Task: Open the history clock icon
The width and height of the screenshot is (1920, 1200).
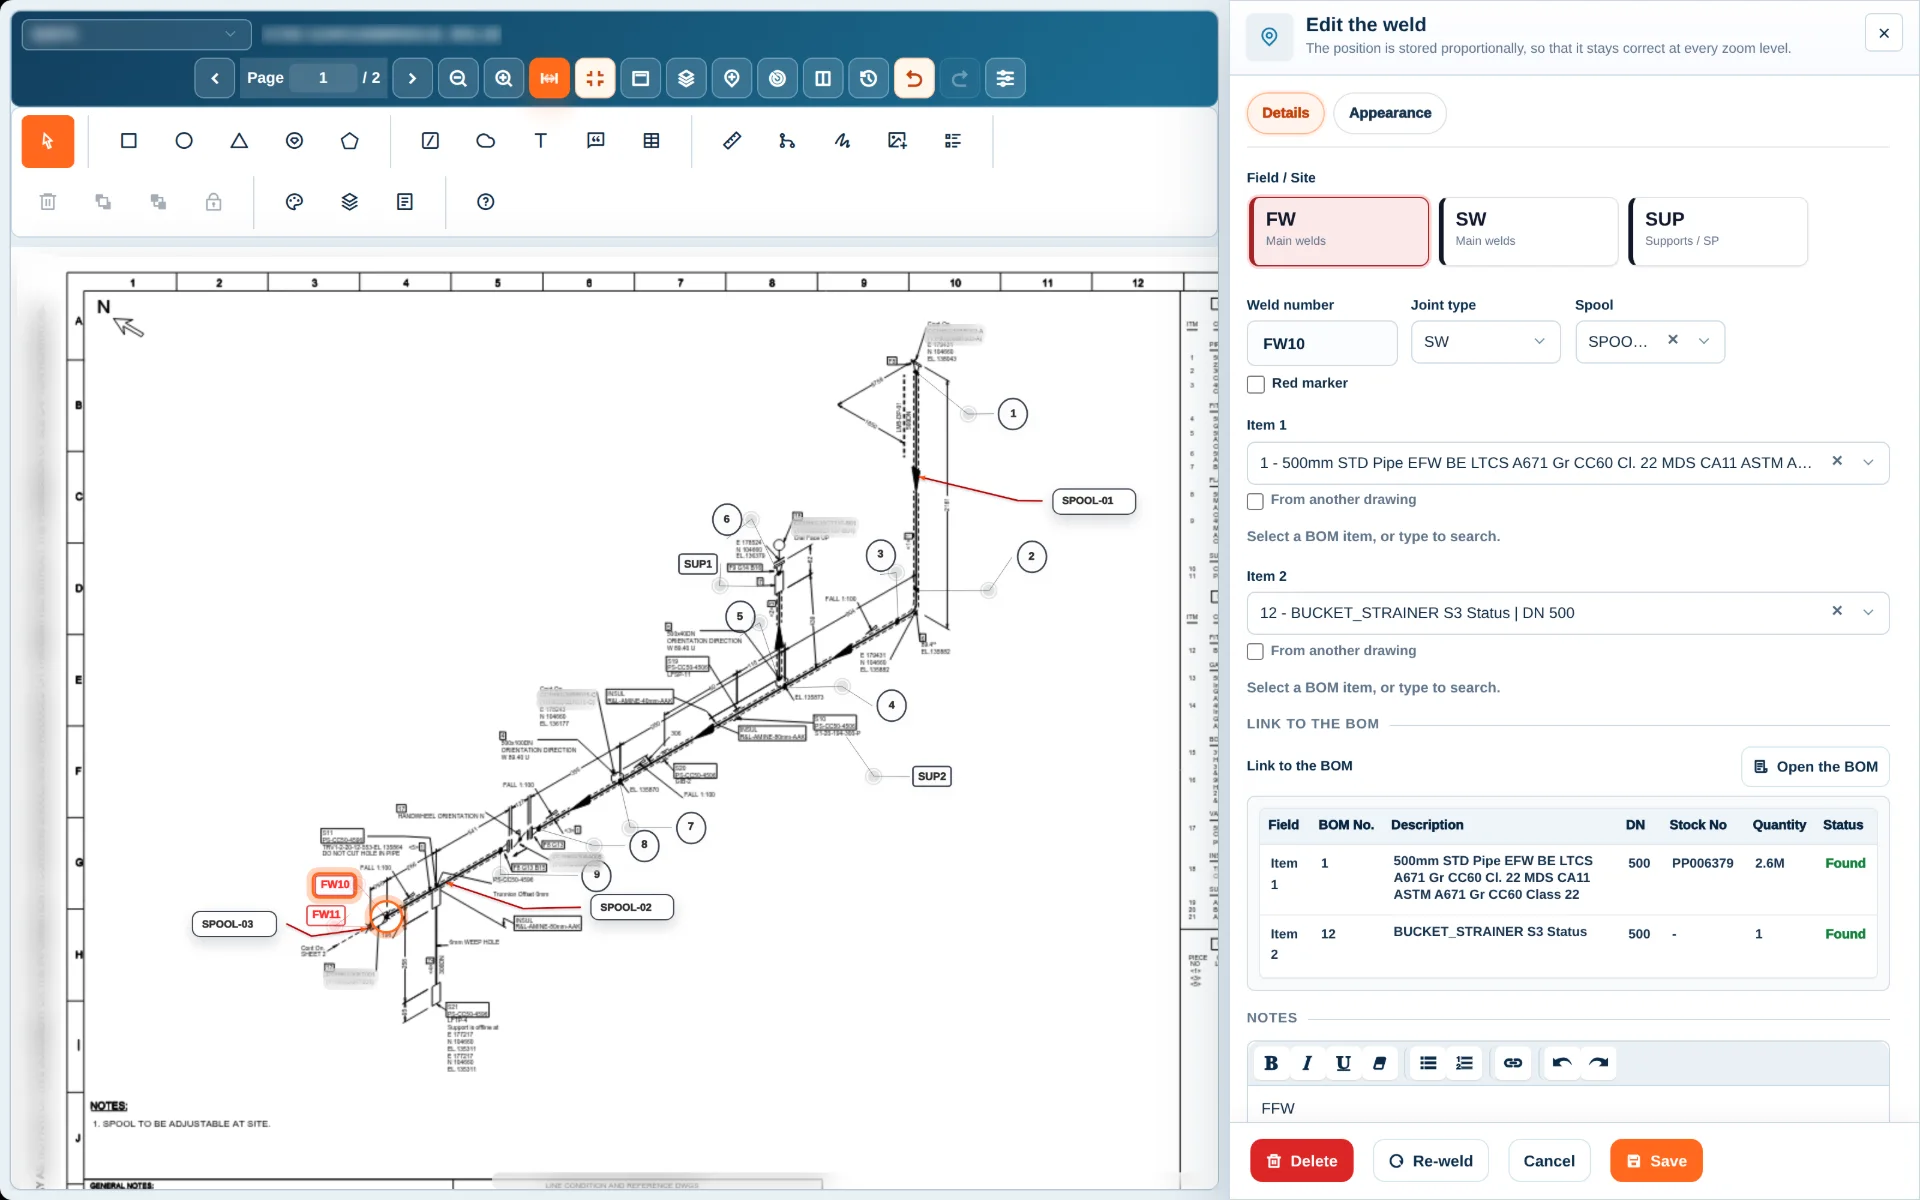Action: pos(868,78)
